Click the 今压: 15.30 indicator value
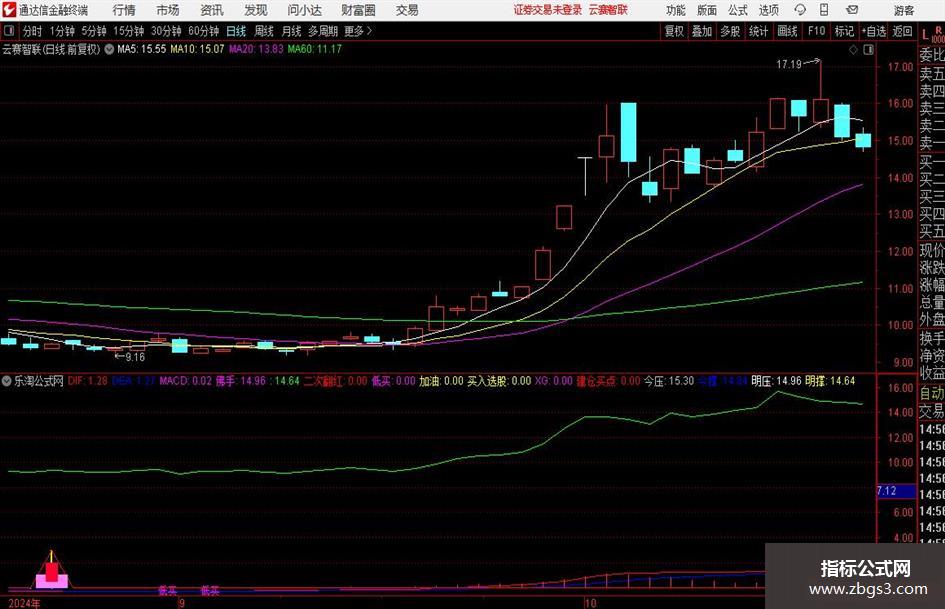 (669, 380)
